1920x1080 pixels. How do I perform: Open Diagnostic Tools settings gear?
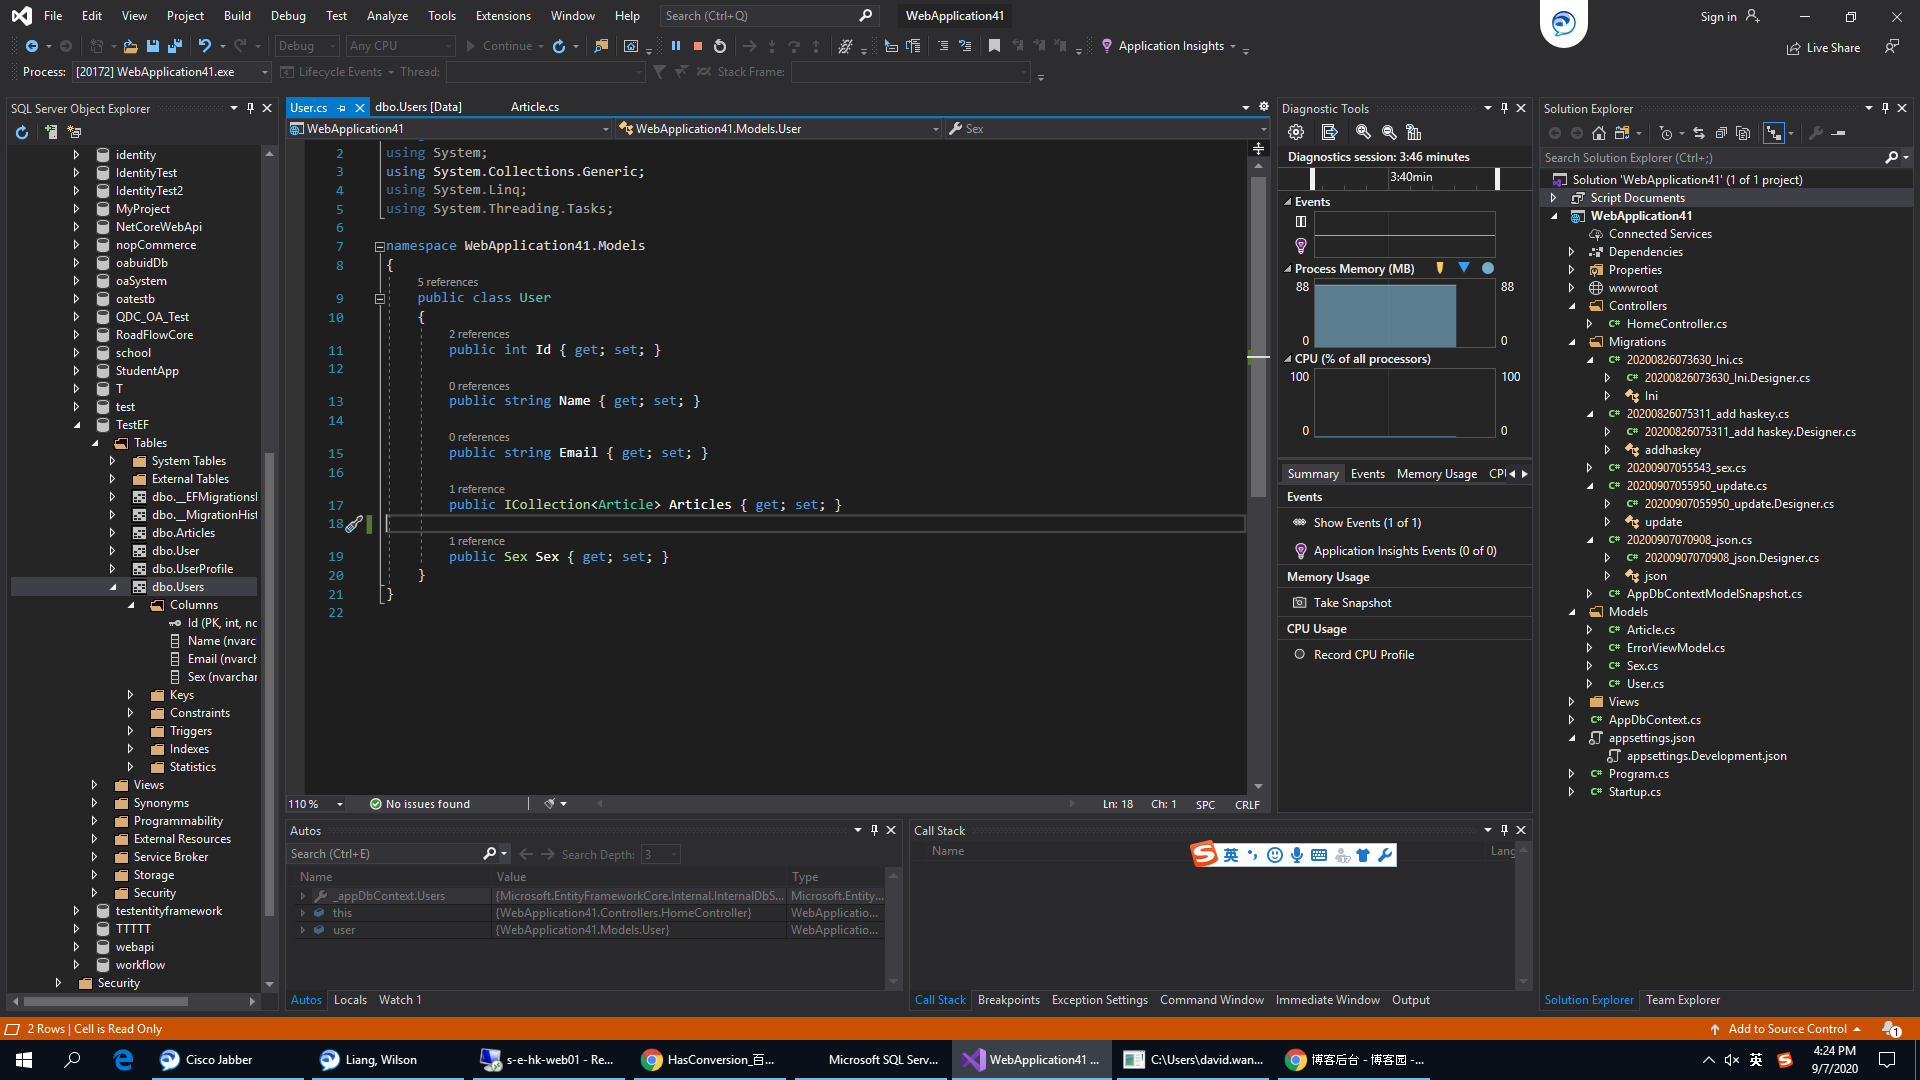1296,132
